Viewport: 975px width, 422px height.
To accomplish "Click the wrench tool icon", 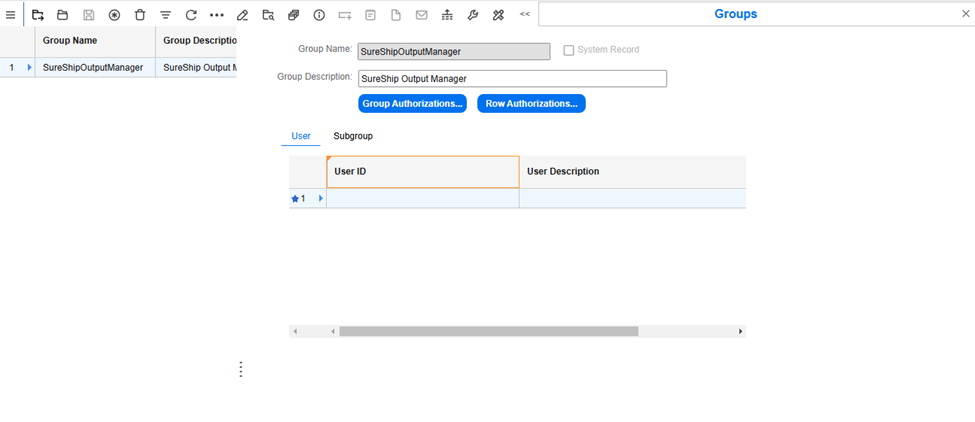I will [x=473, y=15].
